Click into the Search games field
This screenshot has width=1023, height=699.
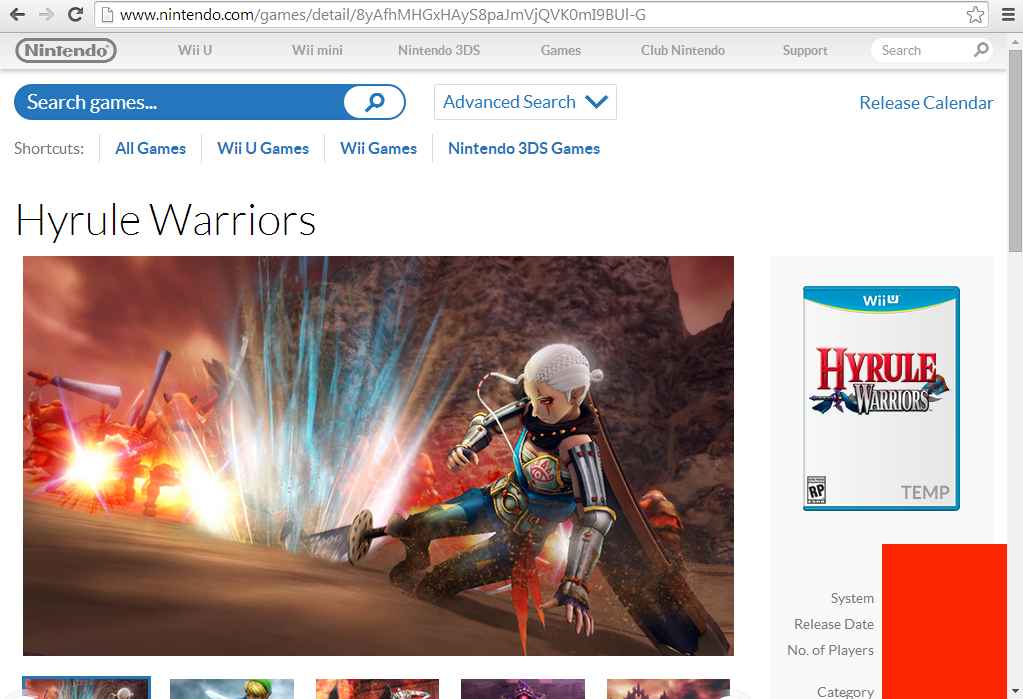pyautogui.click(x=179, y=102)
